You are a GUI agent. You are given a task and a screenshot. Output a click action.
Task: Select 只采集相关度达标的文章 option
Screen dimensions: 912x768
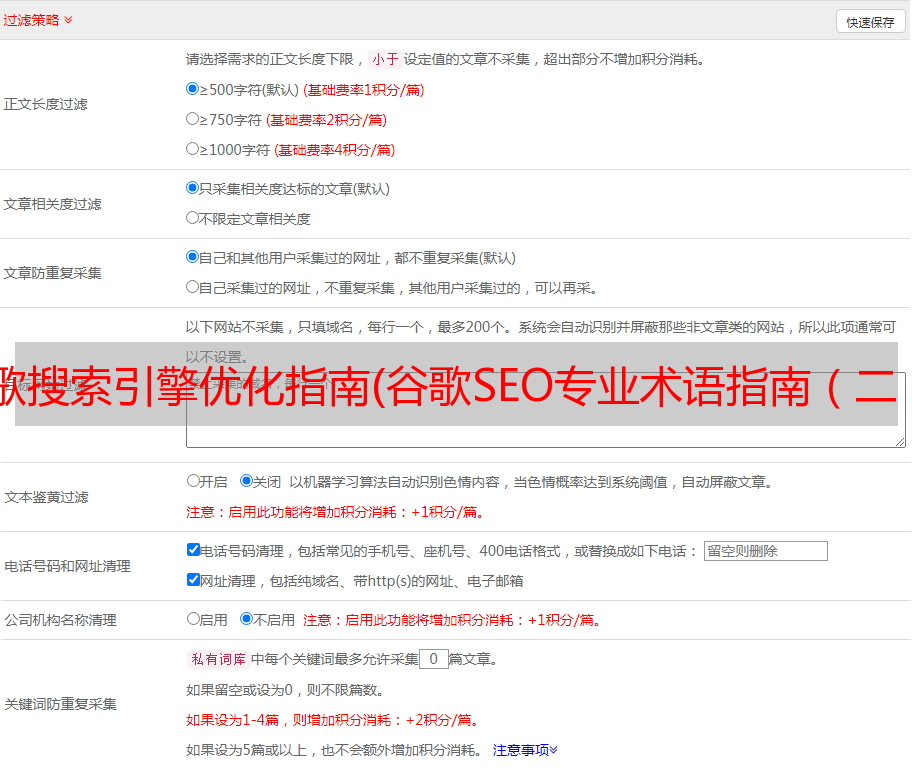pos(193,188)
